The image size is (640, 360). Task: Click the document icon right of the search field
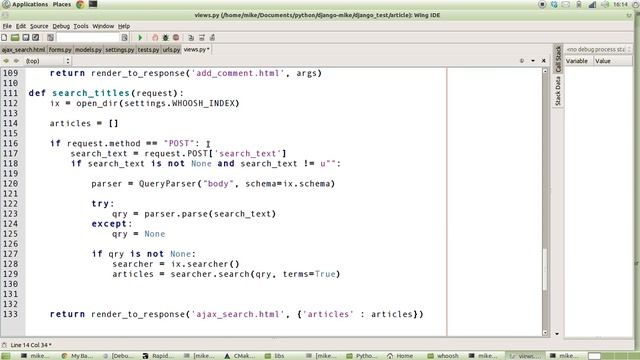(x=124, y=38)
